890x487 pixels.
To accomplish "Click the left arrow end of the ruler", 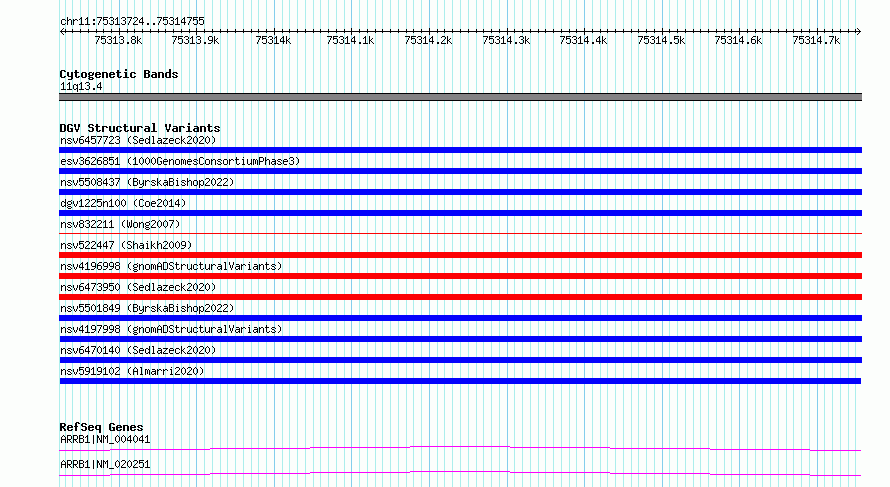I will pos(62,32).
